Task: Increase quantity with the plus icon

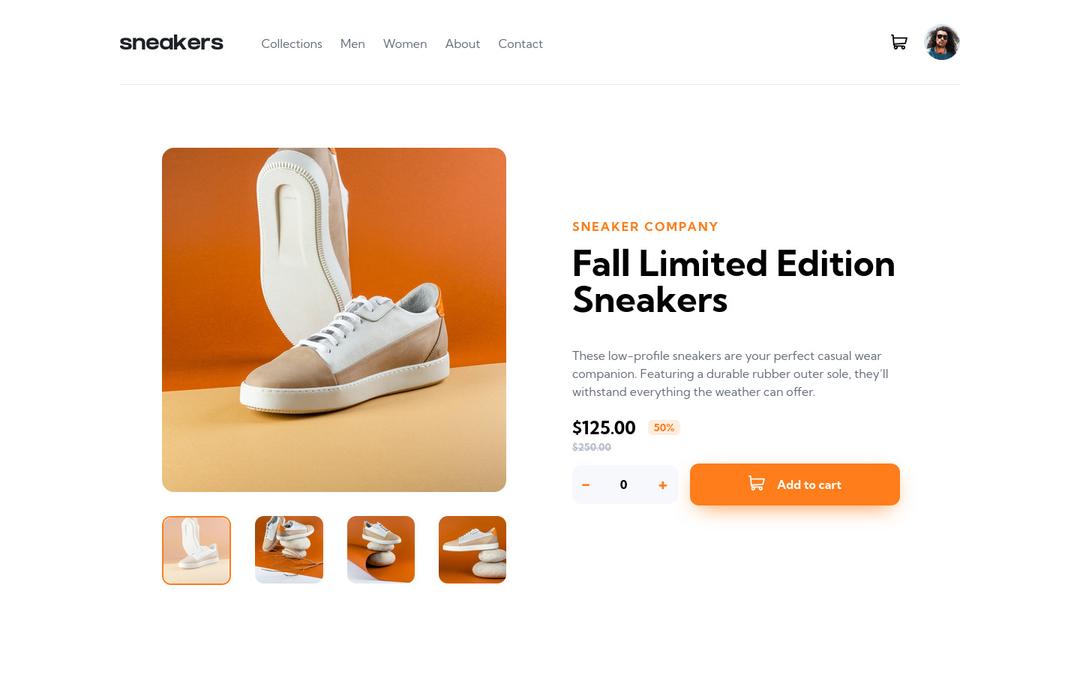Action: click(x=663, y=485)
